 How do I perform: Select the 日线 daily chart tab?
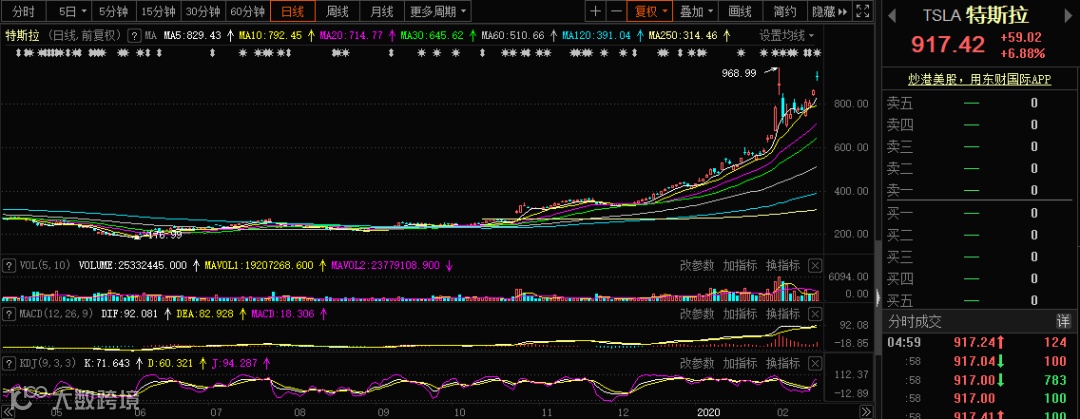pos(293,11)
